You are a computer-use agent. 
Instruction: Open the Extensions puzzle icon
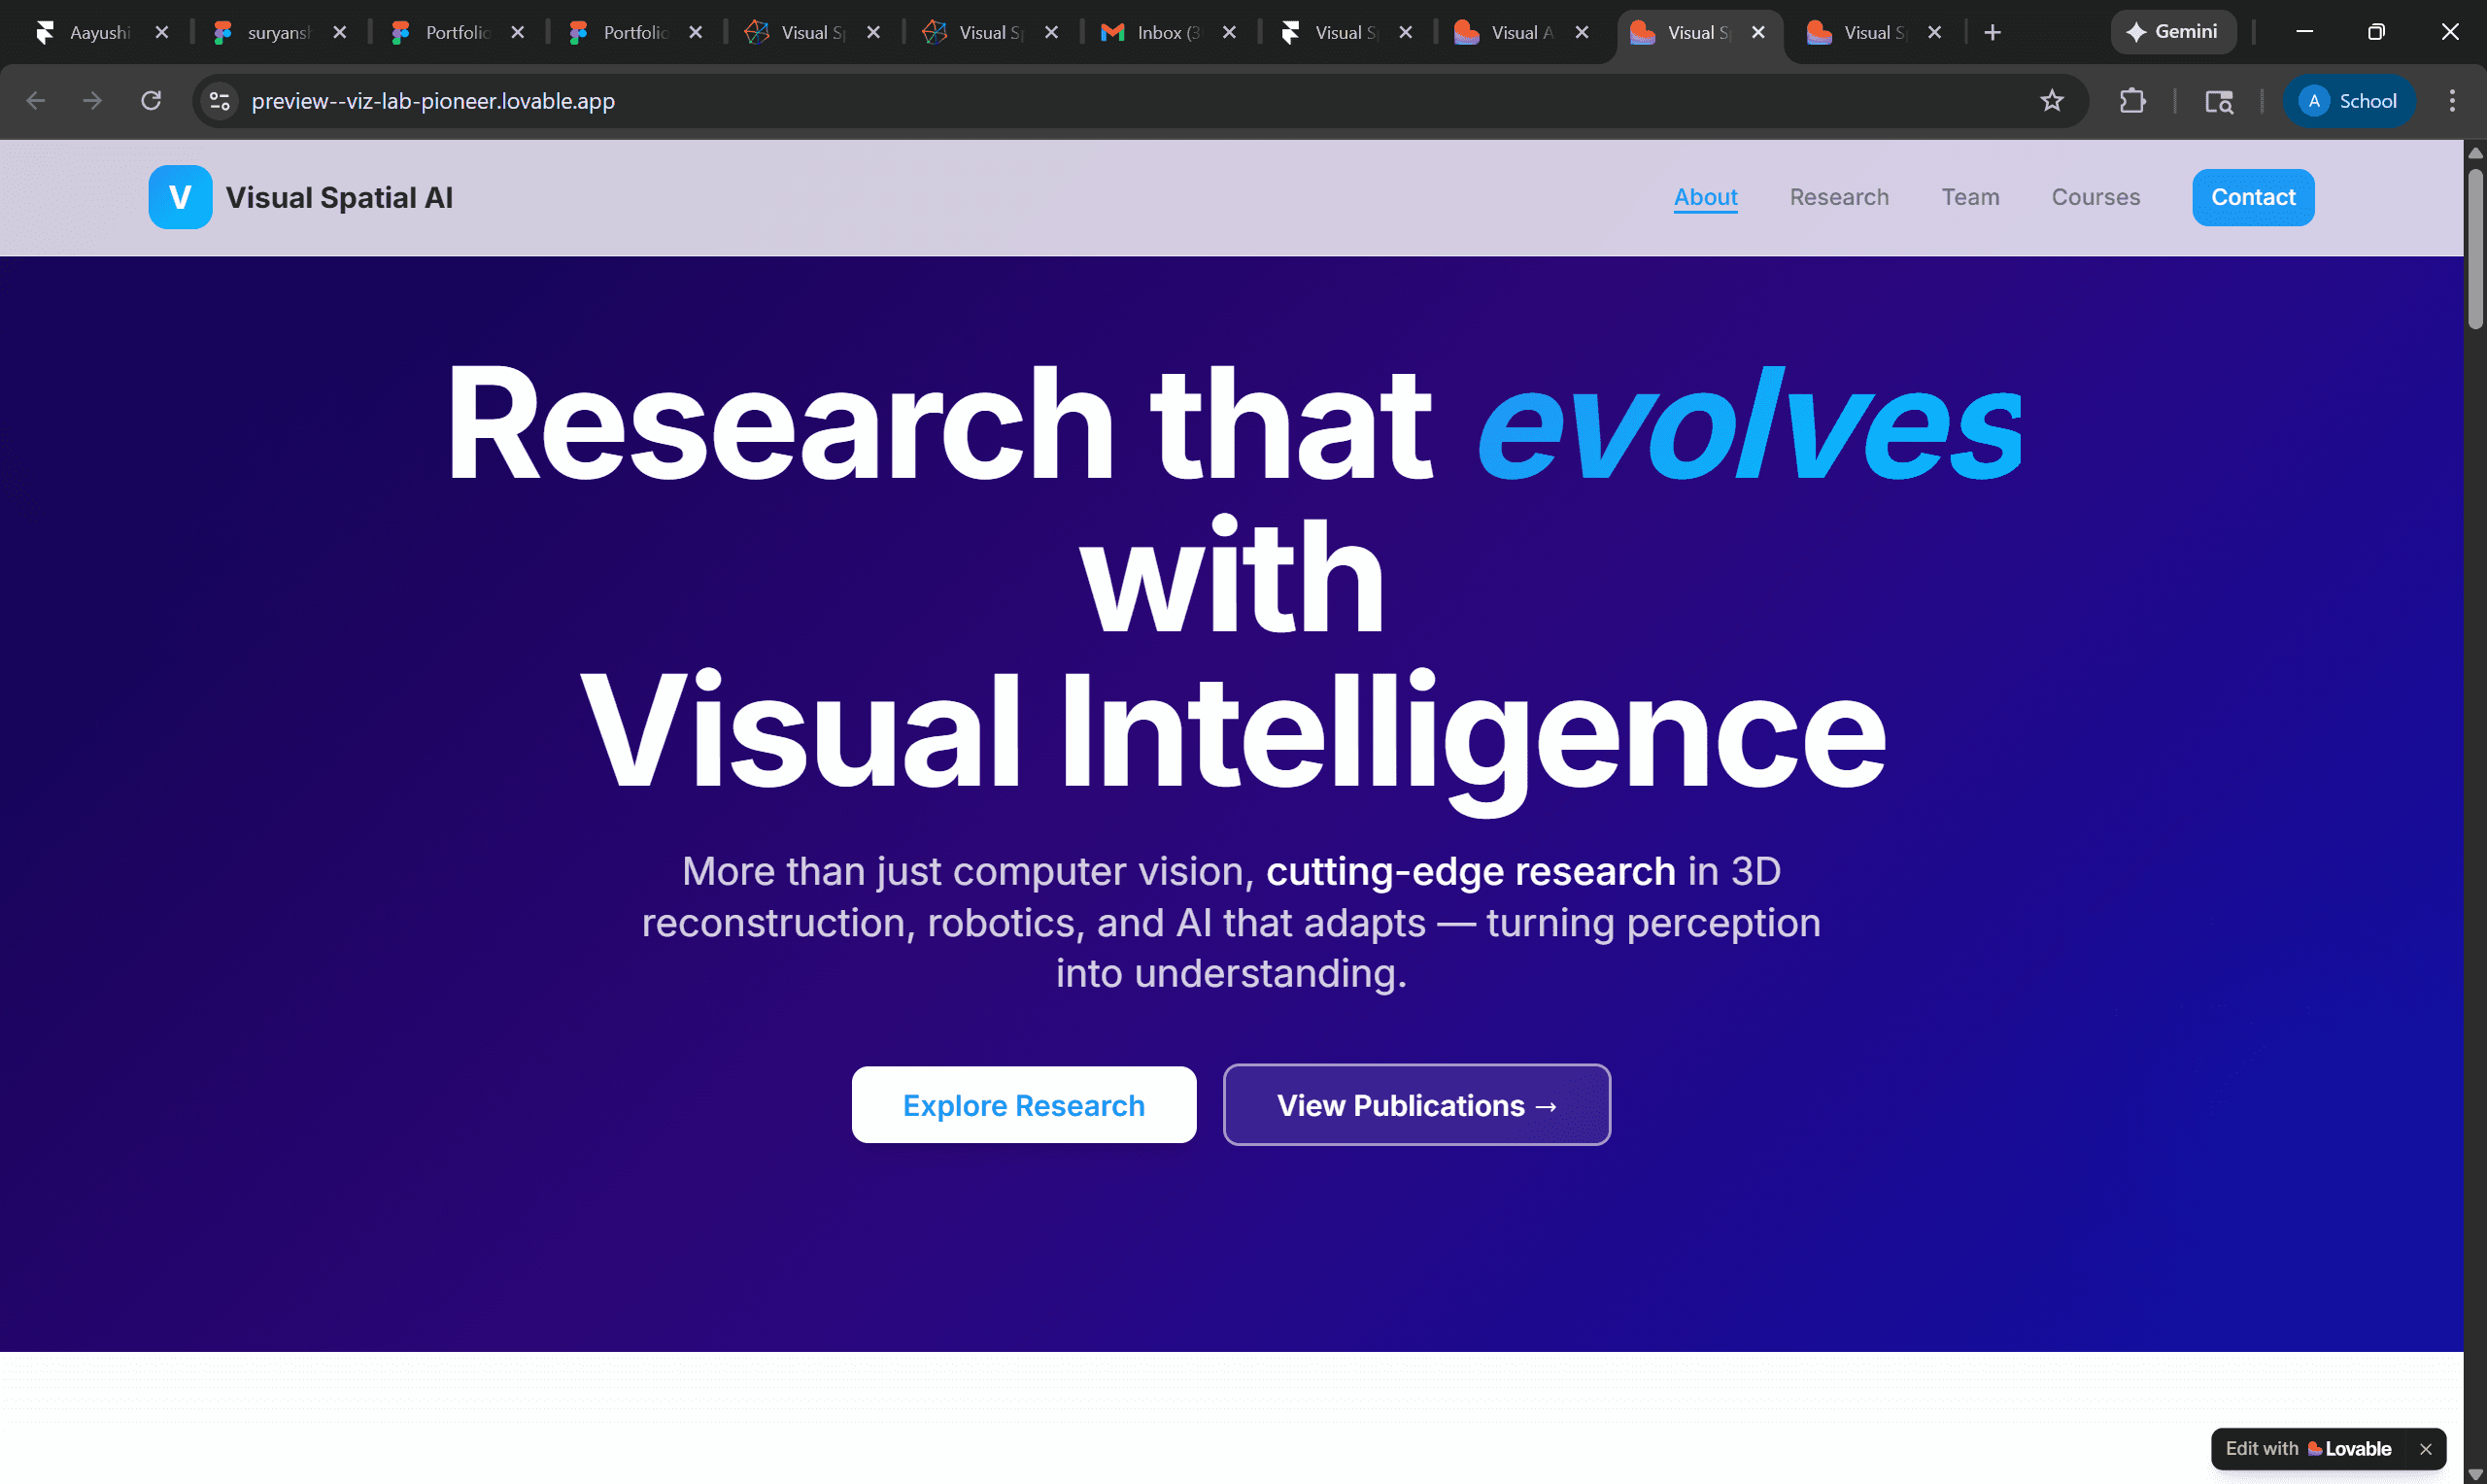coord(2132,101)
